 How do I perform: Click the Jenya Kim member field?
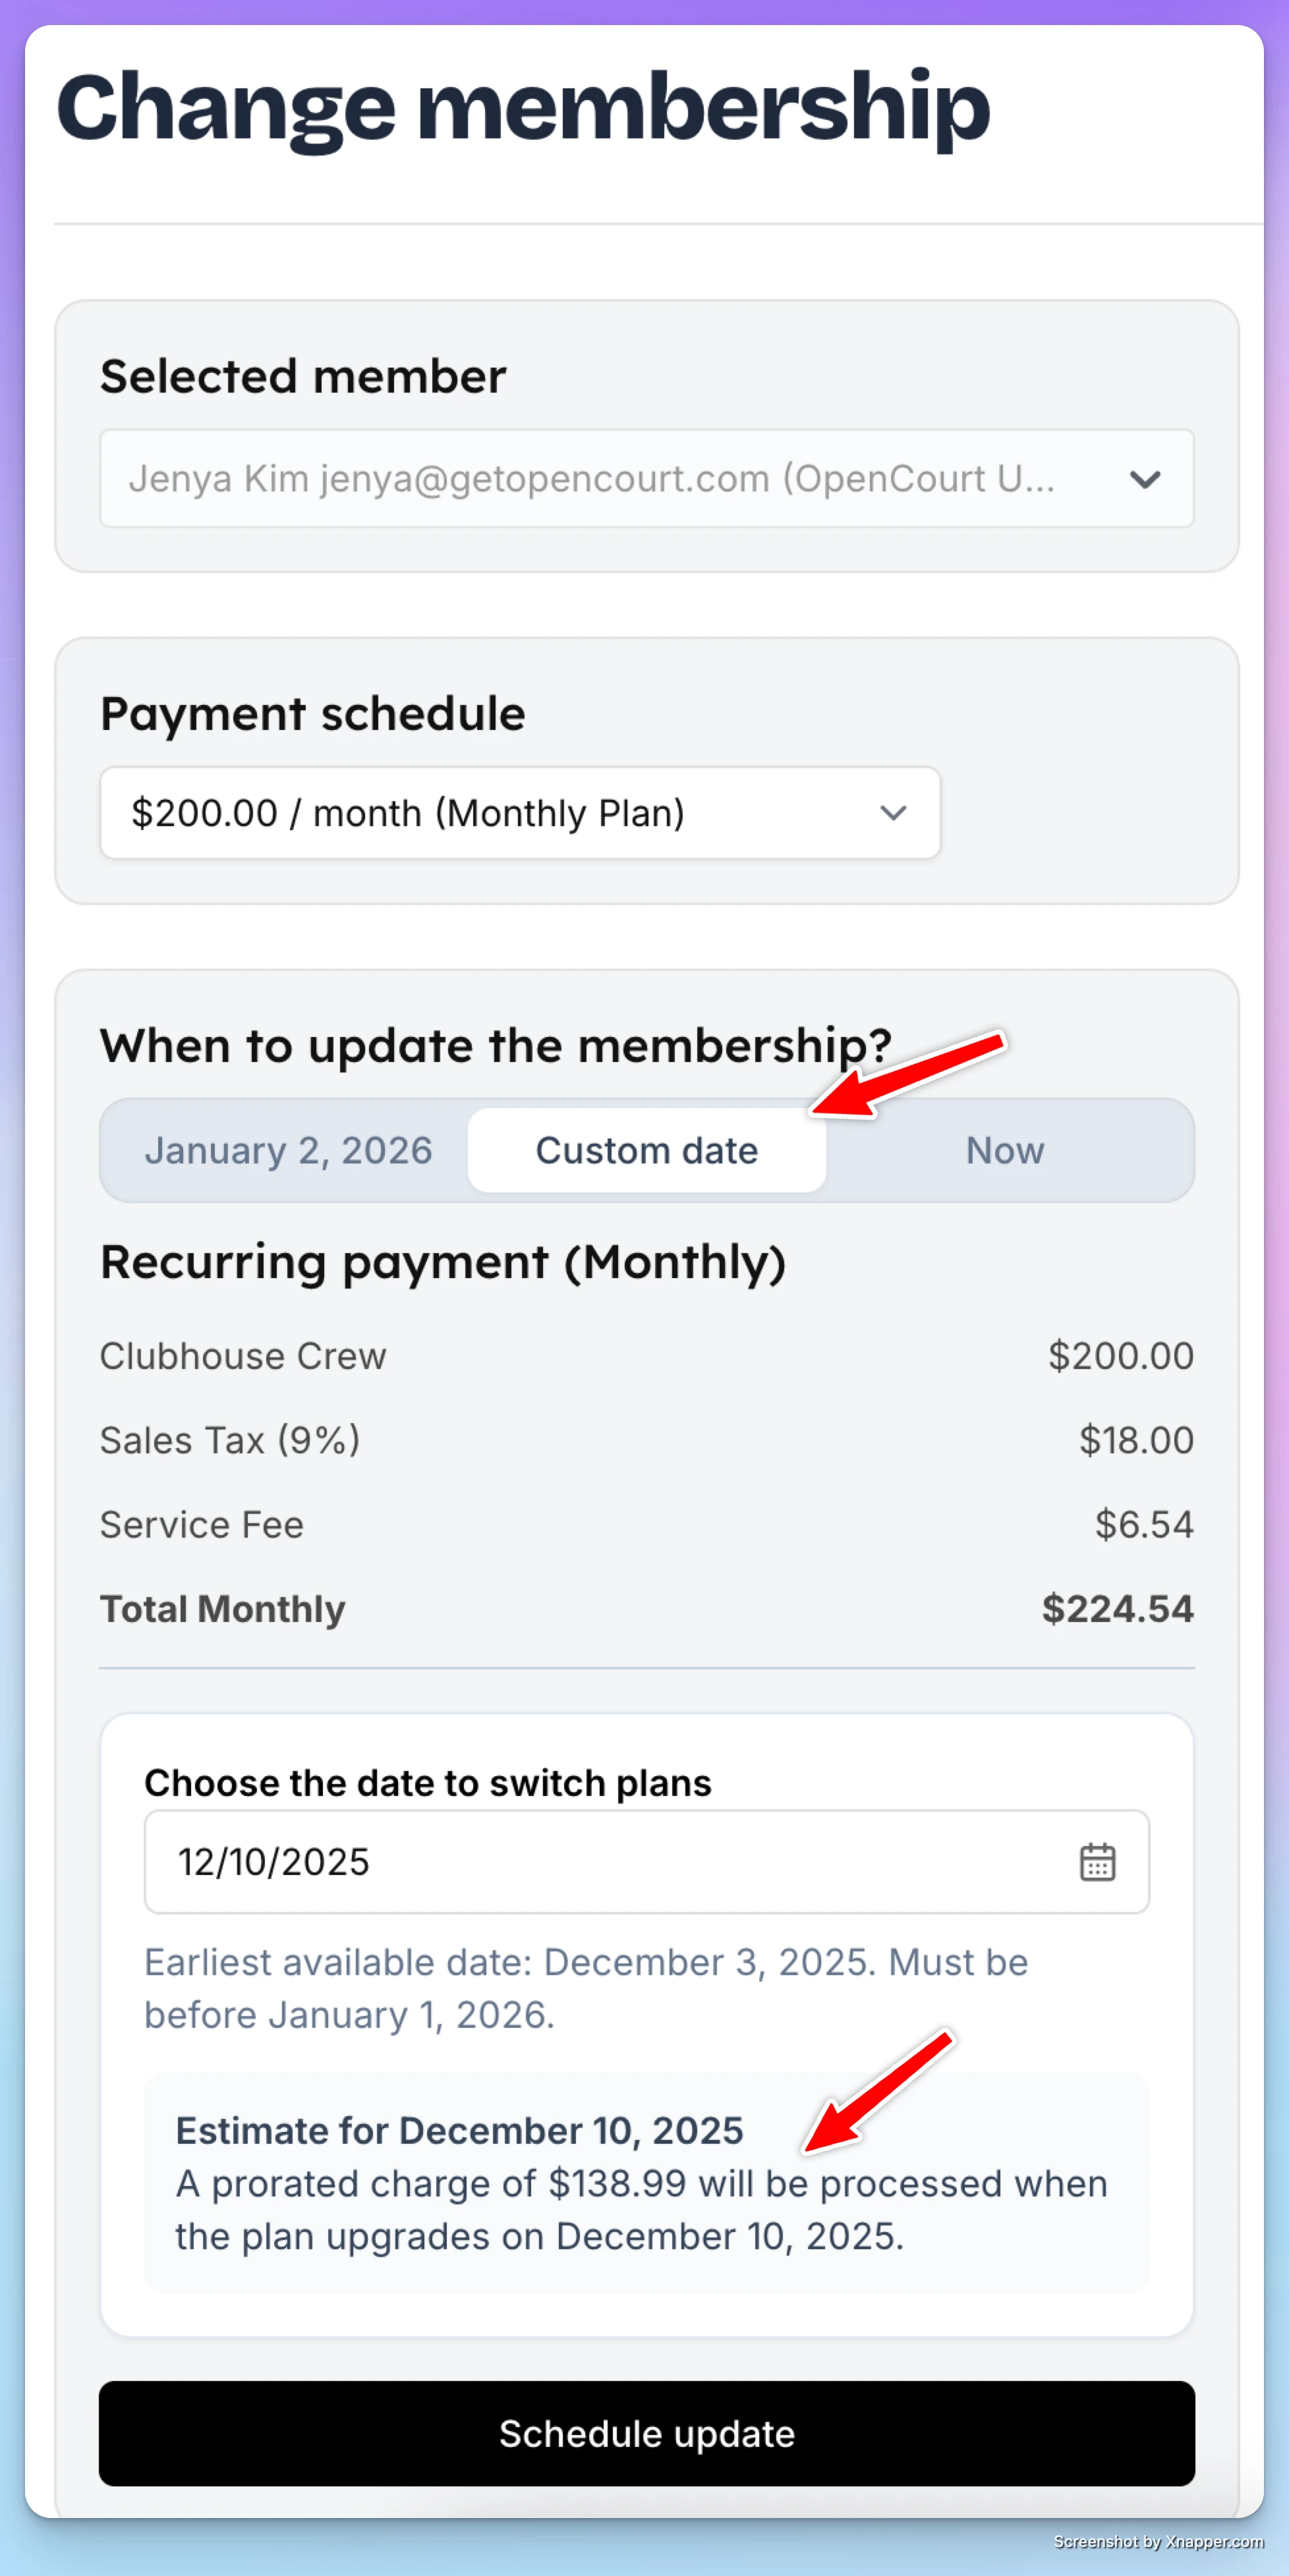pyautogui.click(x=647, y=479)
